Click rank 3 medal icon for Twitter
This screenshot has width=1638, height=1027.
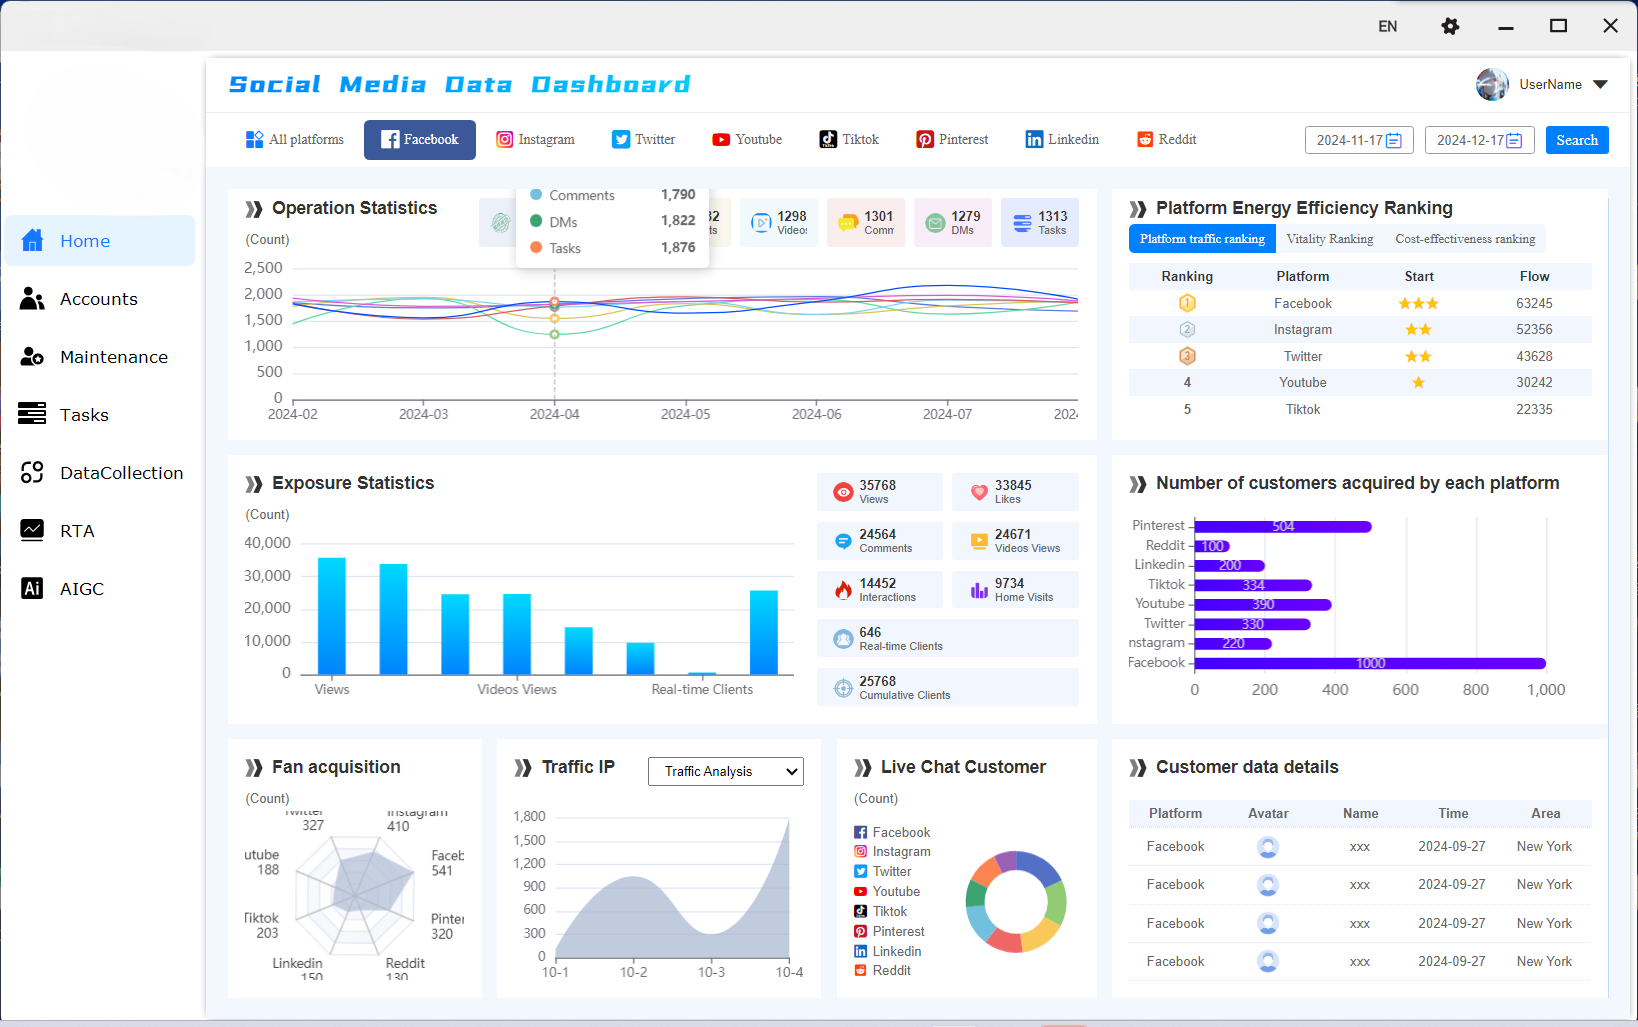(x=1187, y=356)
